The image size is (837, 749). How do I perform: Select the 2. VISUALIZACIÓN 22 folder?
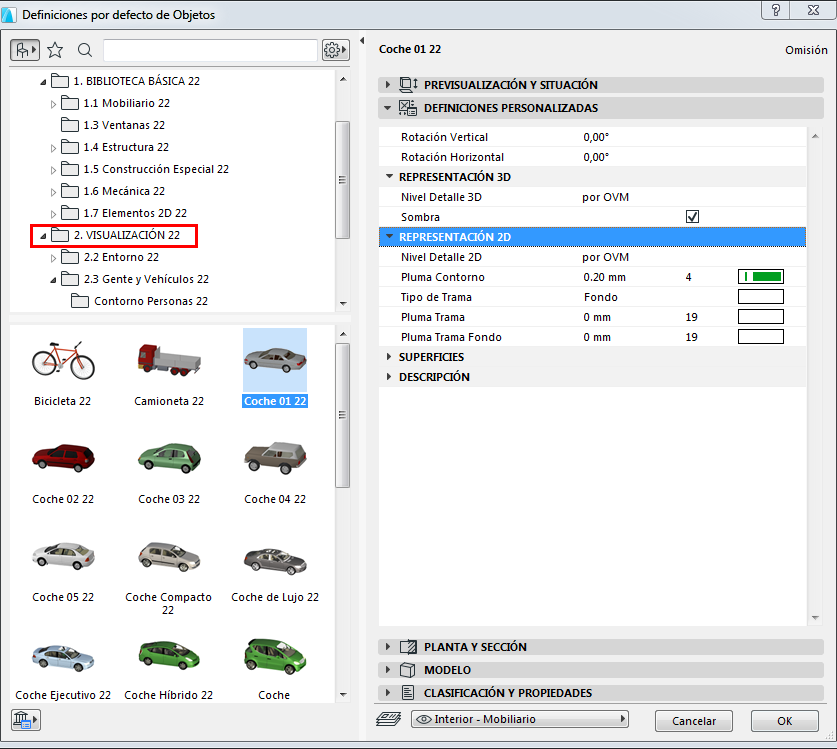tap(126, 235)
